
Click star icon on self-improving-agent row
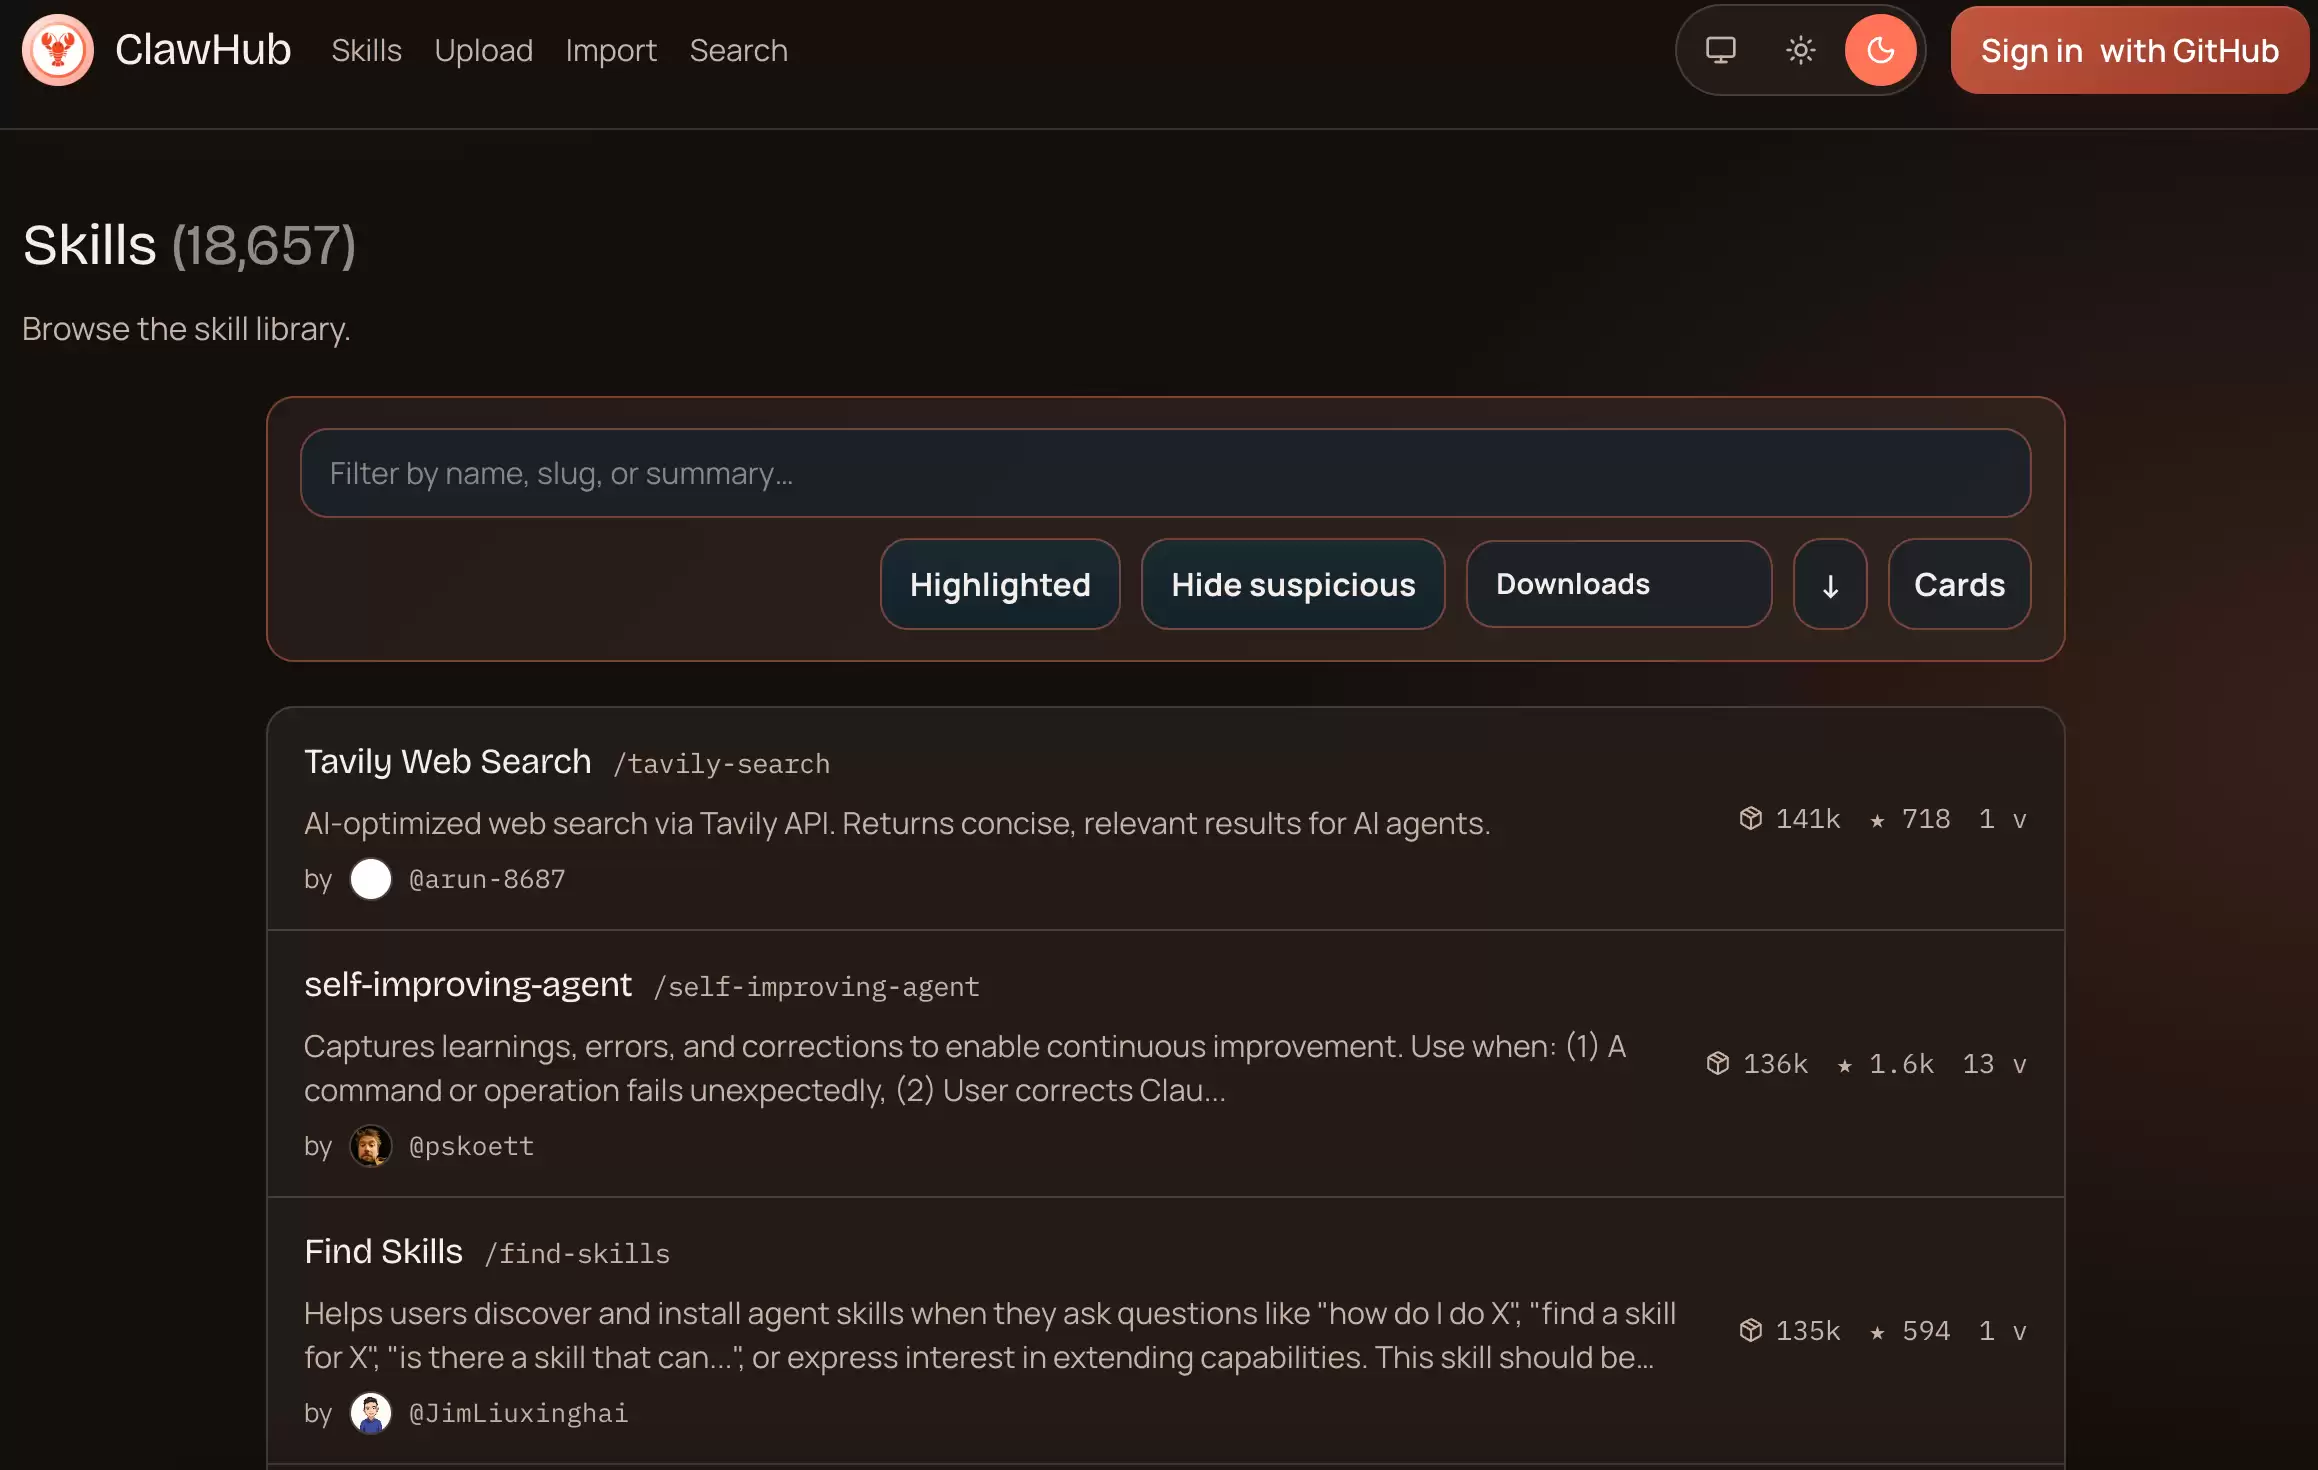(1845, 1065)
